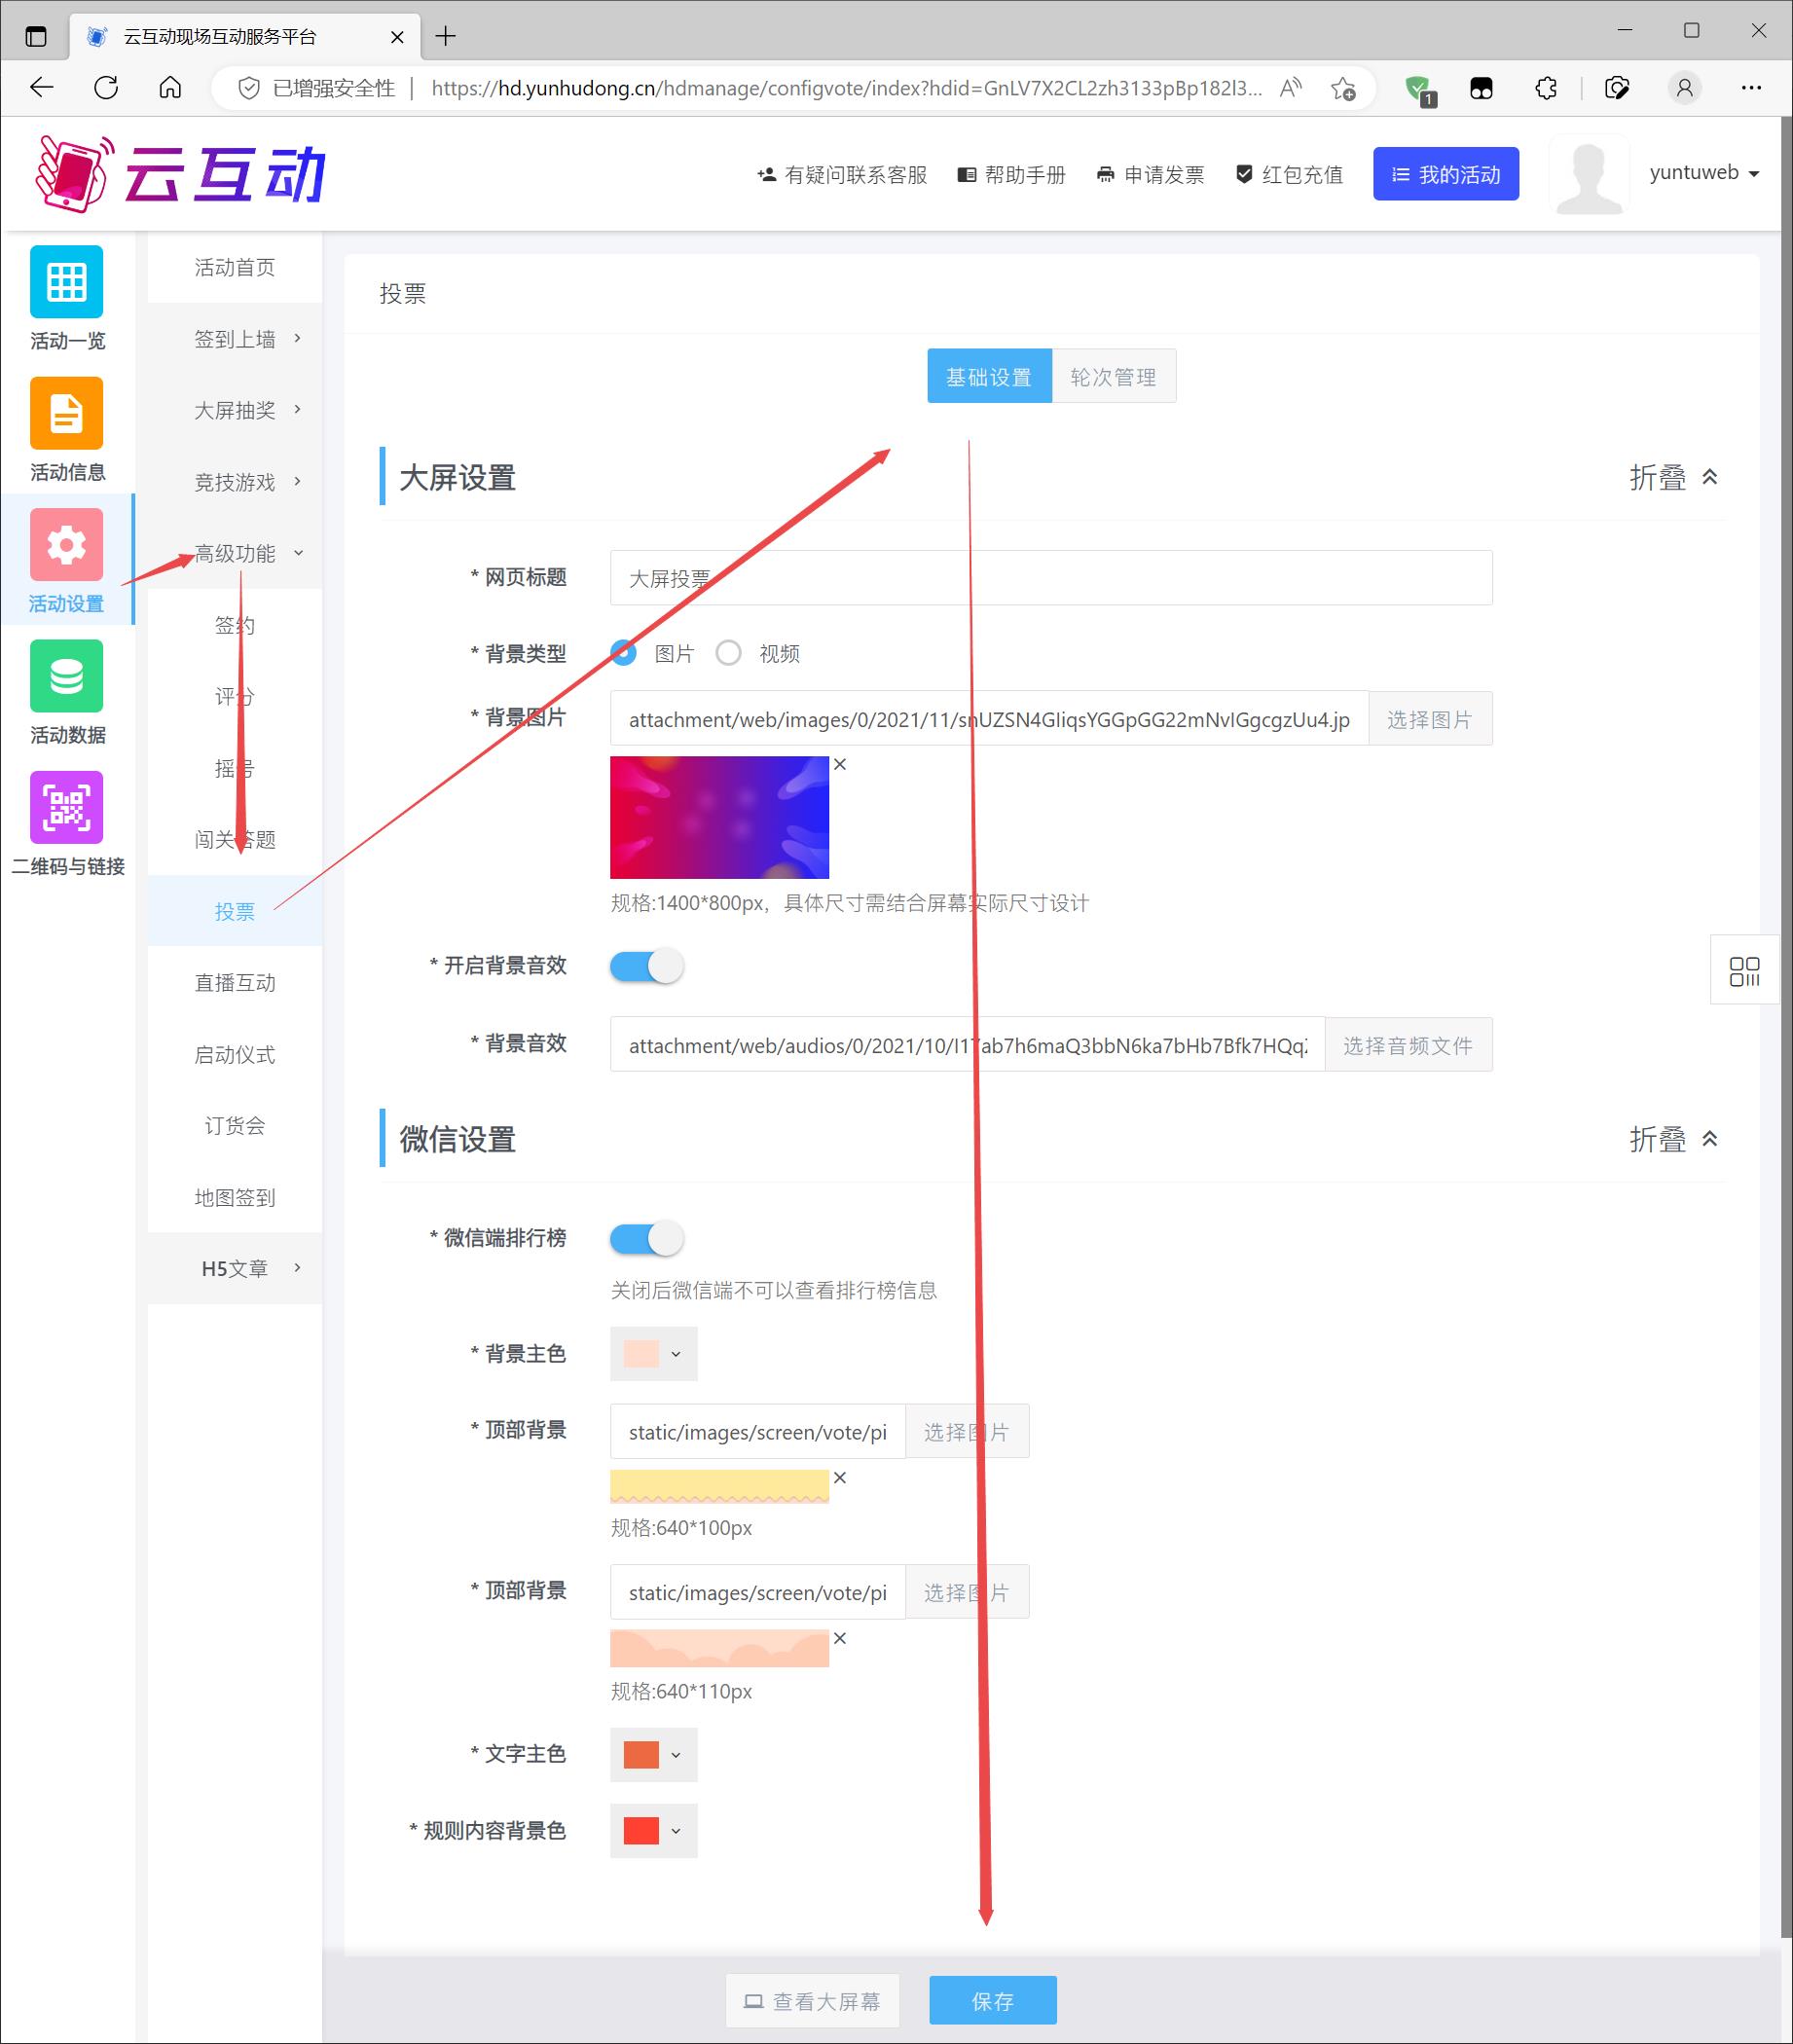Remove the background image thumbnail

click(840, 765)
